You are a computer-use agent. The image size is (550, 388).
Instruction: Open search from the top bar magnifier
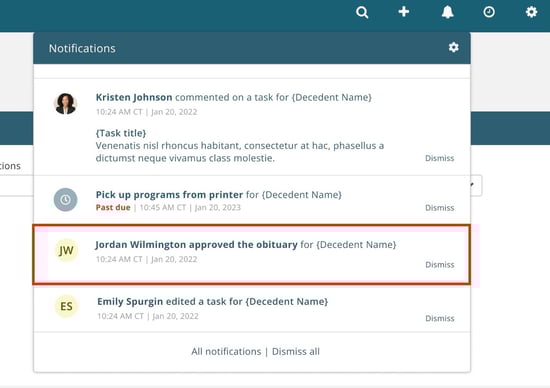[x=362, y=12]
